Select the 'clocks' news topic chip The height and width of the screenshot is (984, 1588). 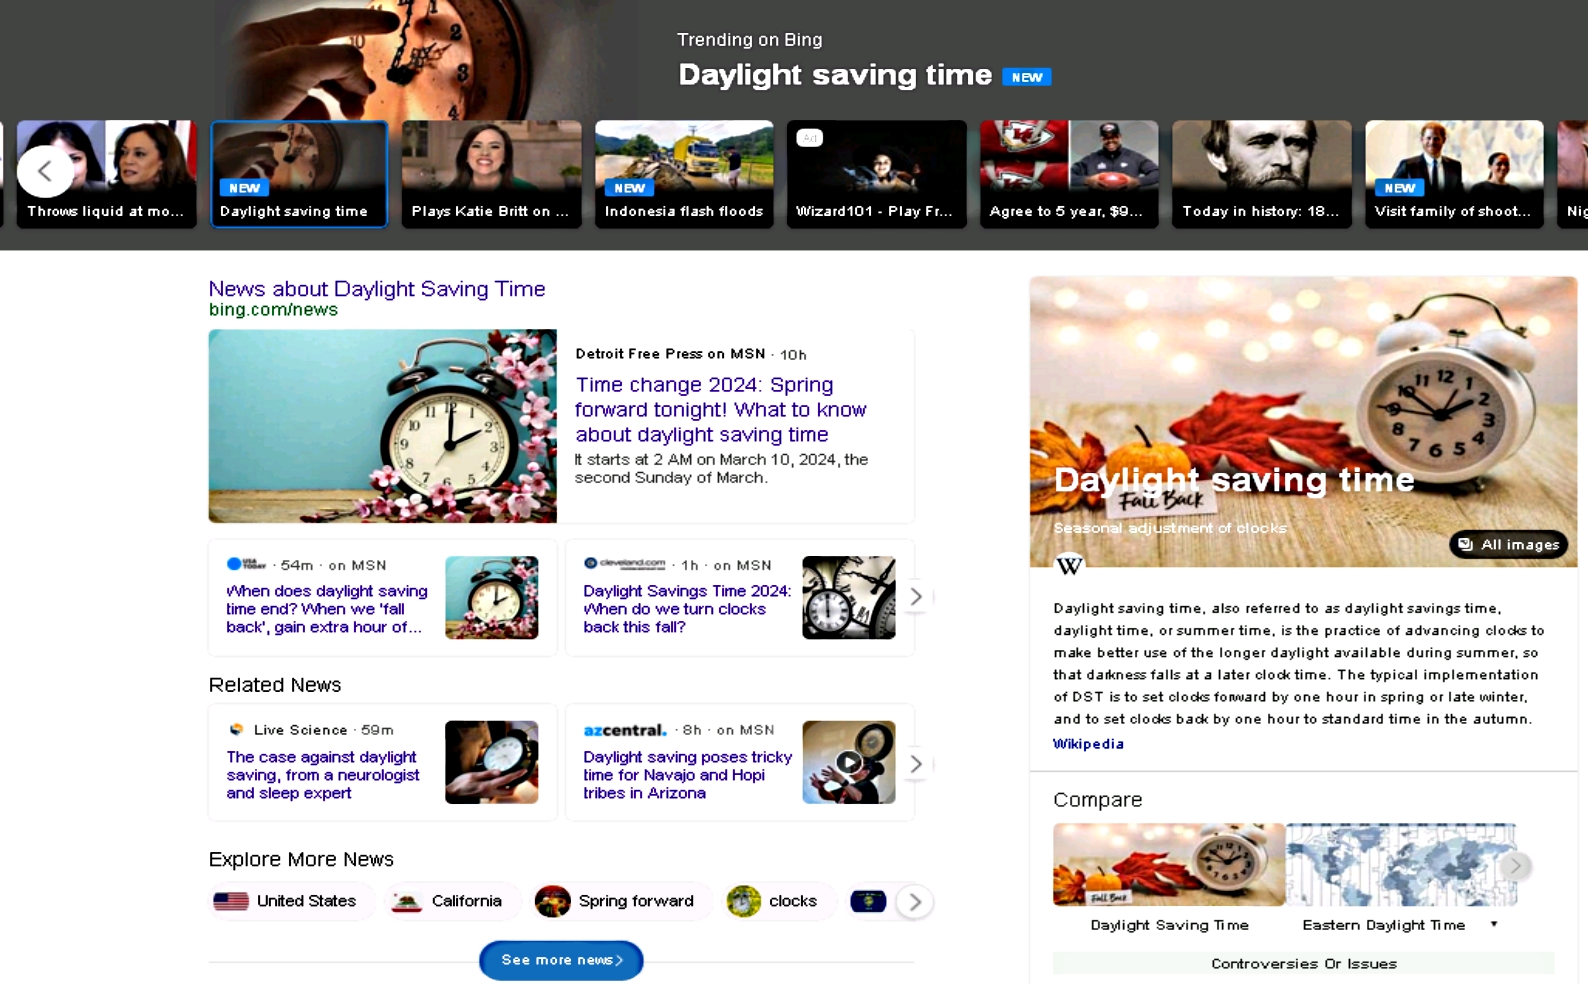pyautogui.click(x=779, y=901)
